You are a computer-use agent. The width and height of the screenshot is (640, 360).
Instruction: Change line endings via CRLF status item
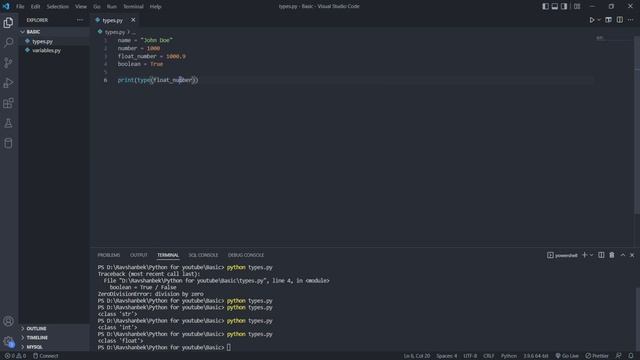tap(489, 356)
